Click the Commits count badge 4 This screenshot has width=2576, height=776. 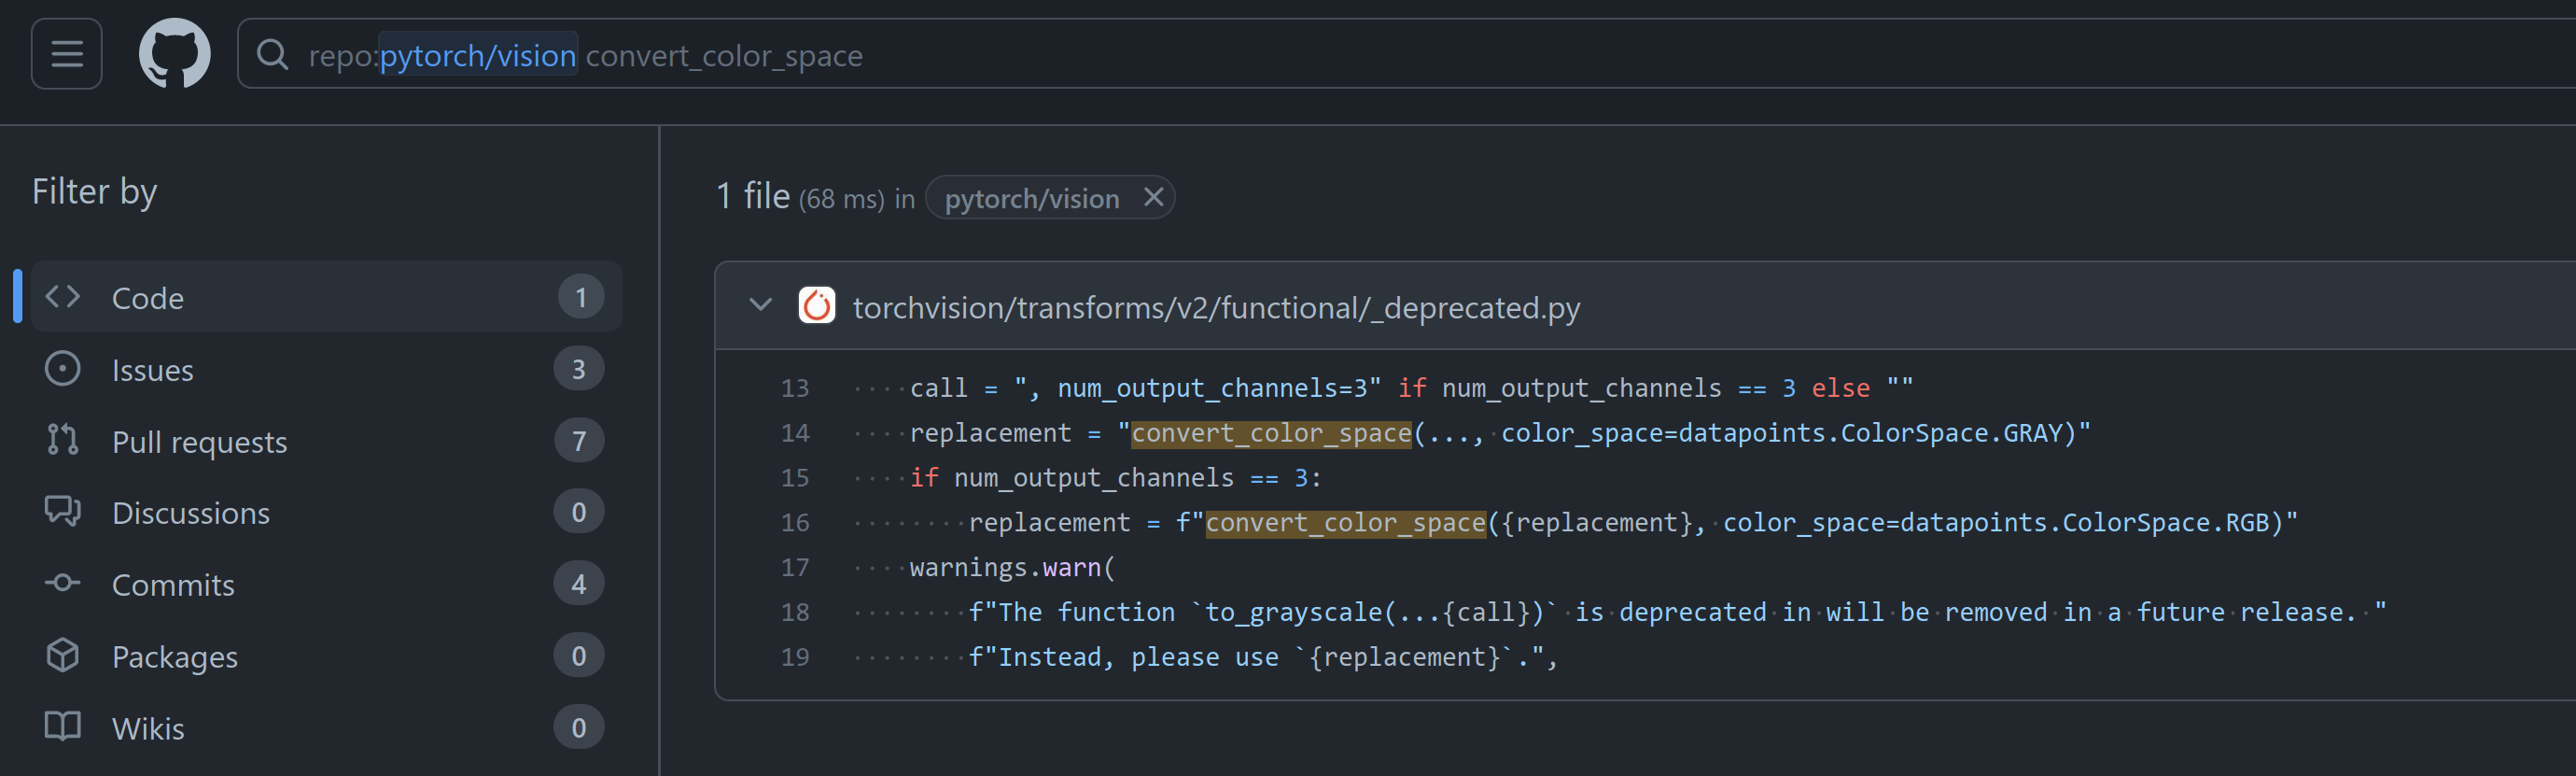click(x=579, y=584)
